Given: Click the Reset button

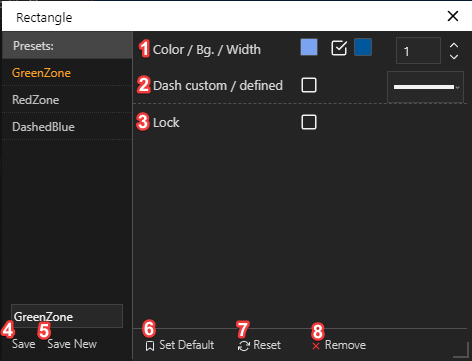Looking at the screenshot, I should (259, 345).
